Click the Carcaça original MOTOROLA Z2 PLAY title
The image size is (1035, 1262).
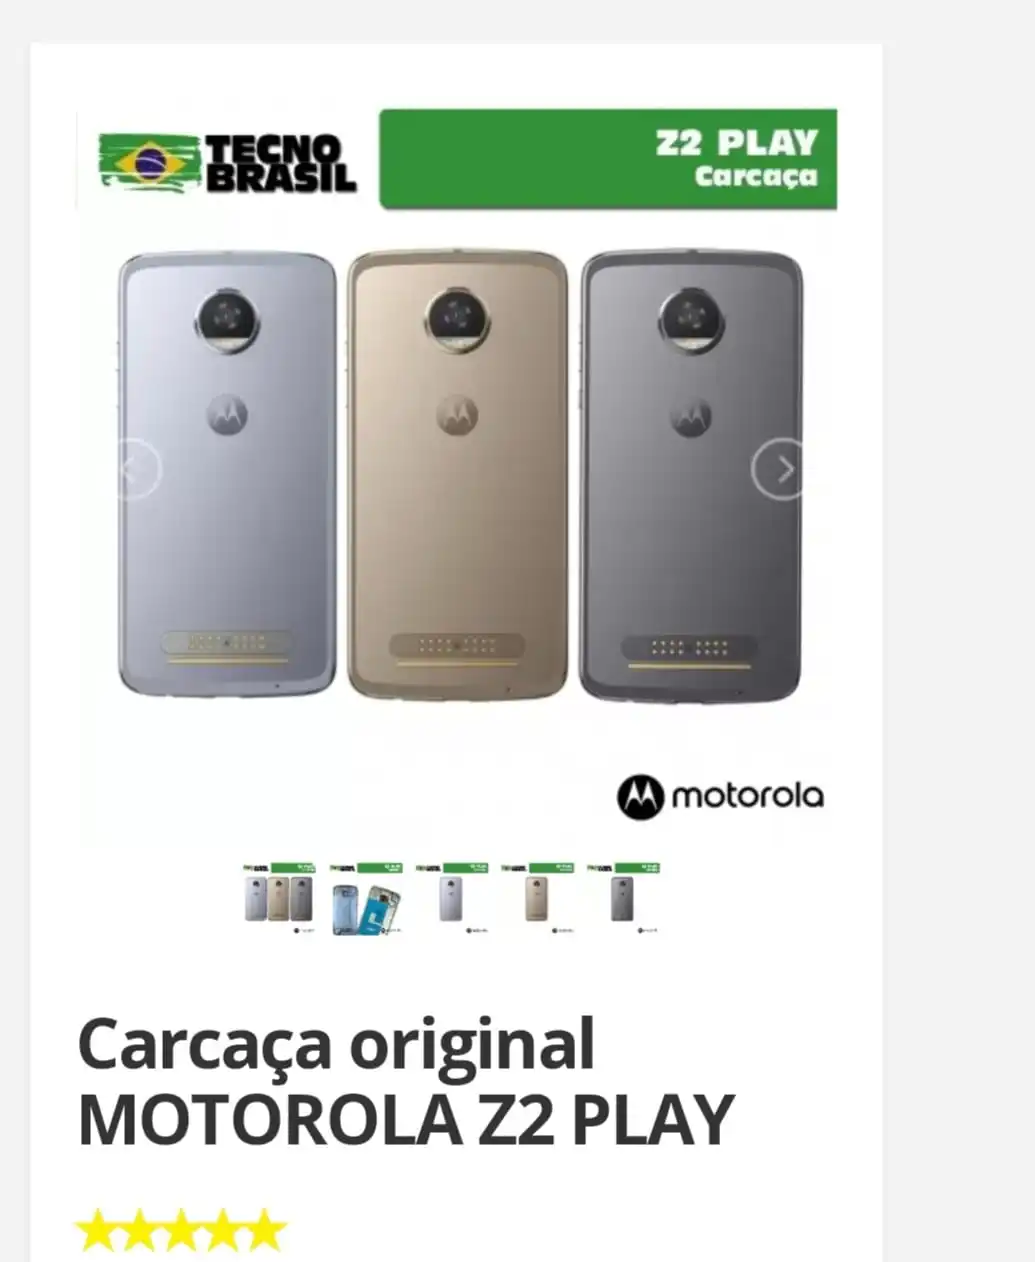point(406,1082)
